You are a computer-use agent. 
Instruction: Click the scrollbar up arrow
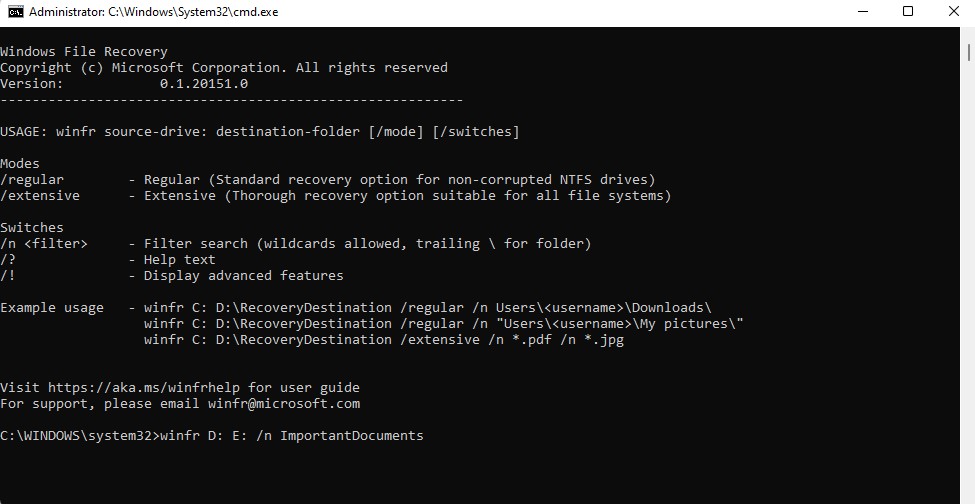coord(968,32)
